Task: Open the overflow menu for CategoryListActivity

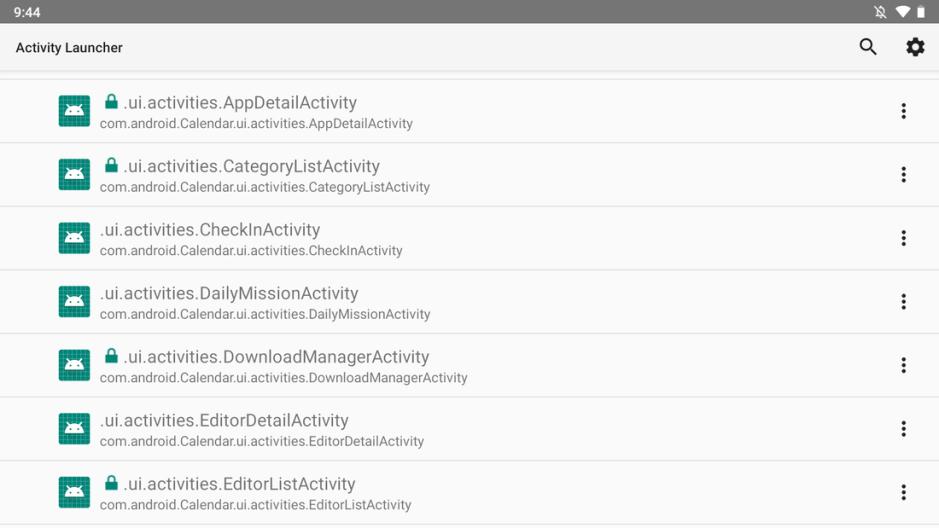Action: (903, 174)
